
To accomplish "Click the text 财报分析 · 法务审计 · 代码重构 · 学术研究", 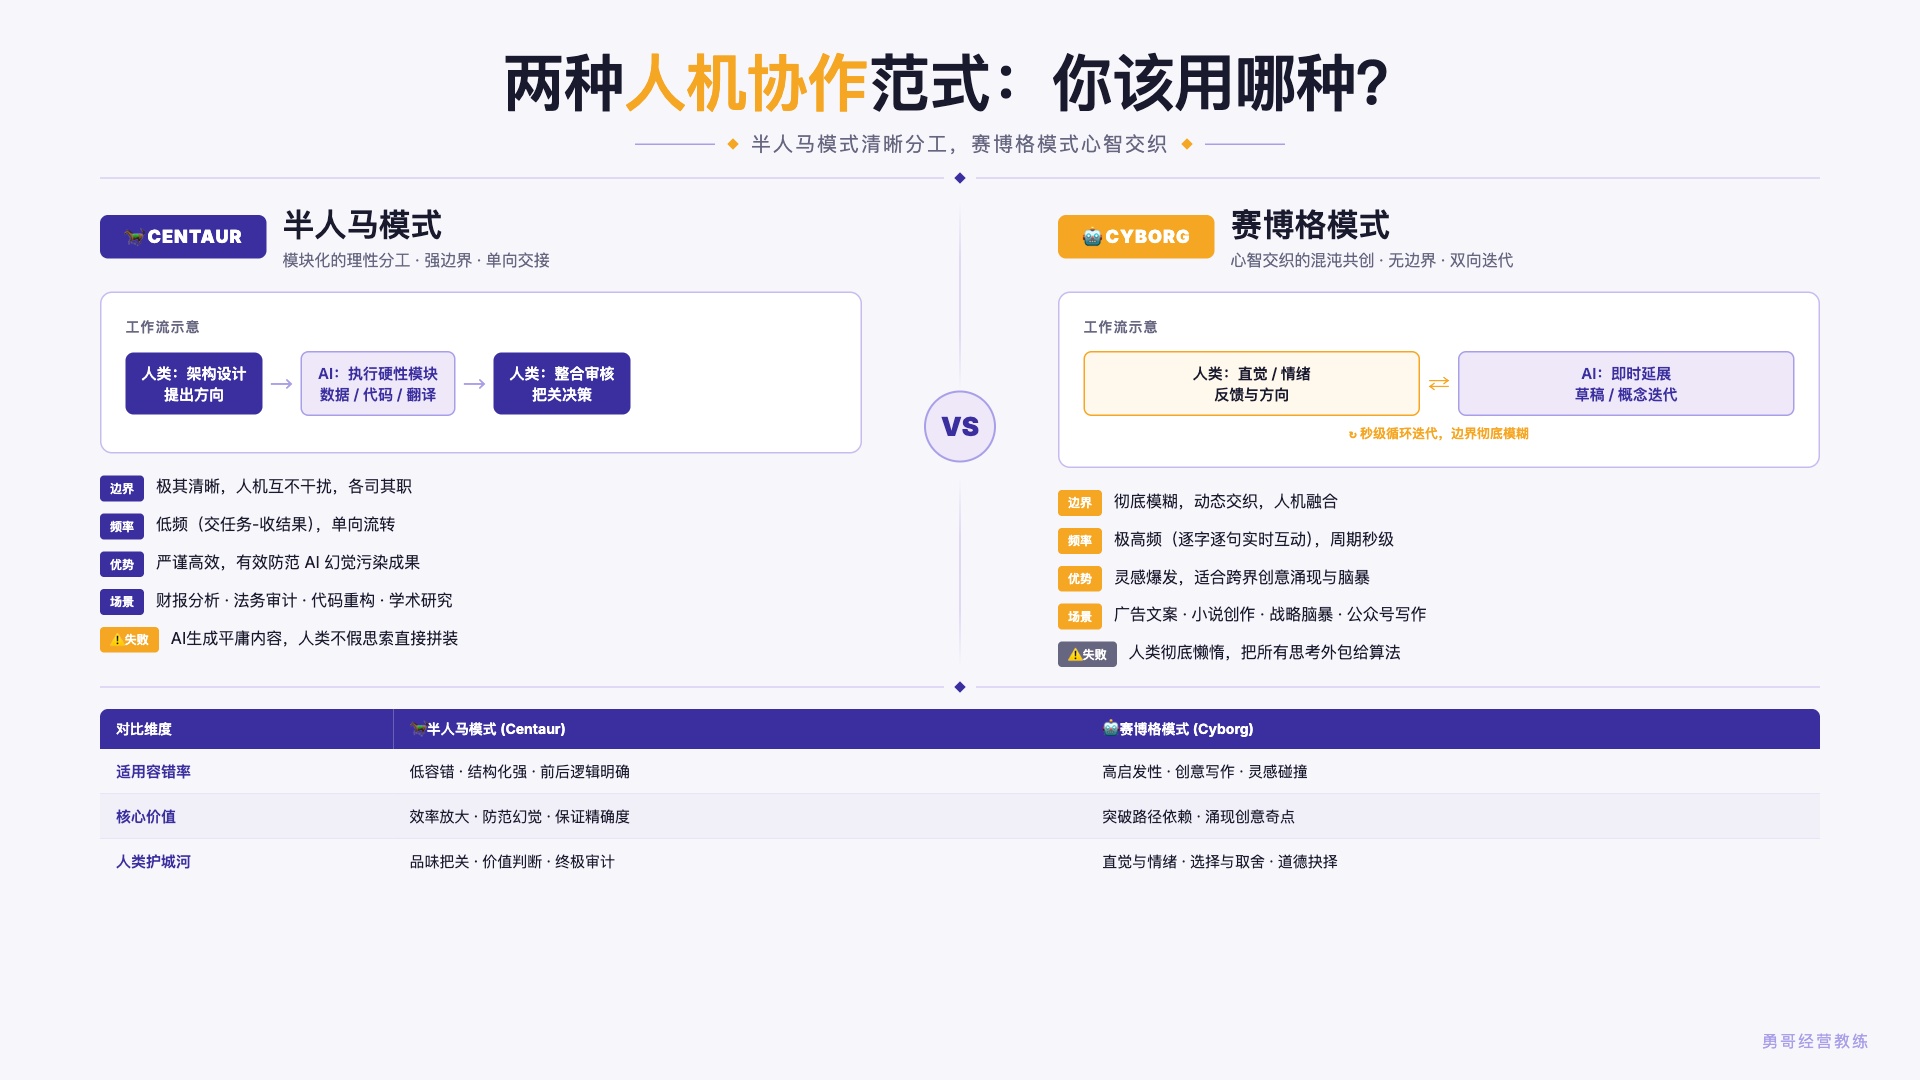I will click(x=304, y=601).
